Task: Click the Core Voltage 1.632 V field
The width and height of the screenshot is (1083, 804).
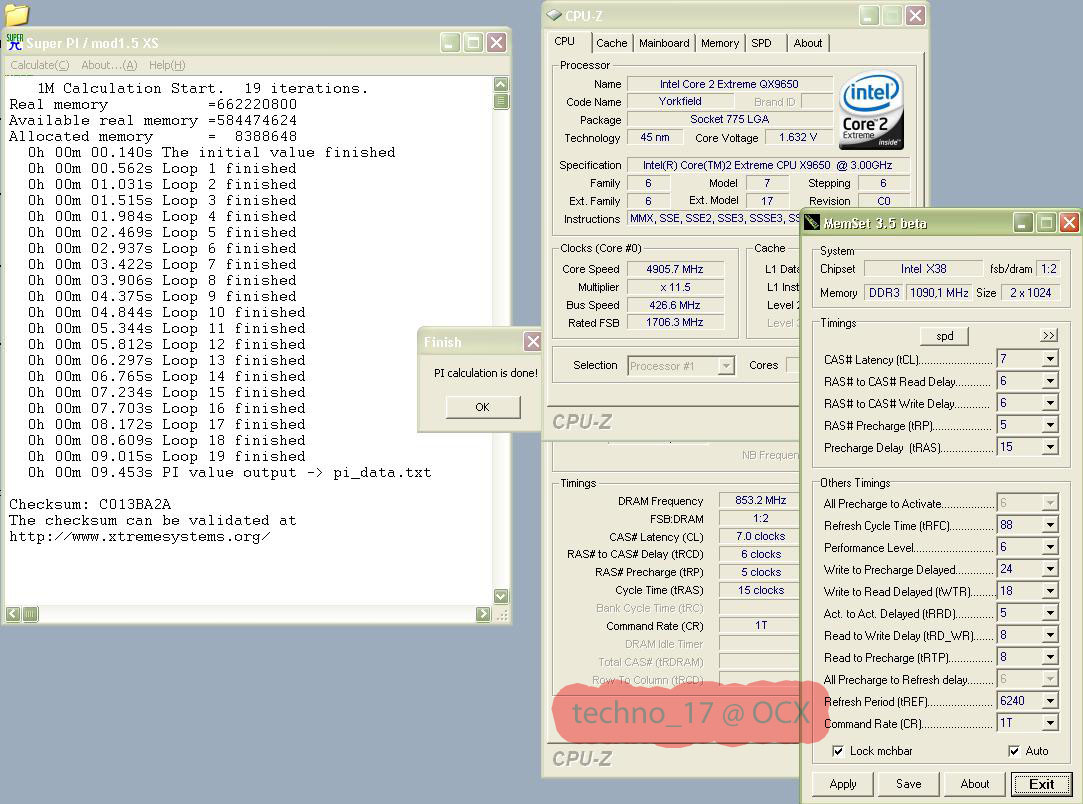Action: click(x=798, y=137)
